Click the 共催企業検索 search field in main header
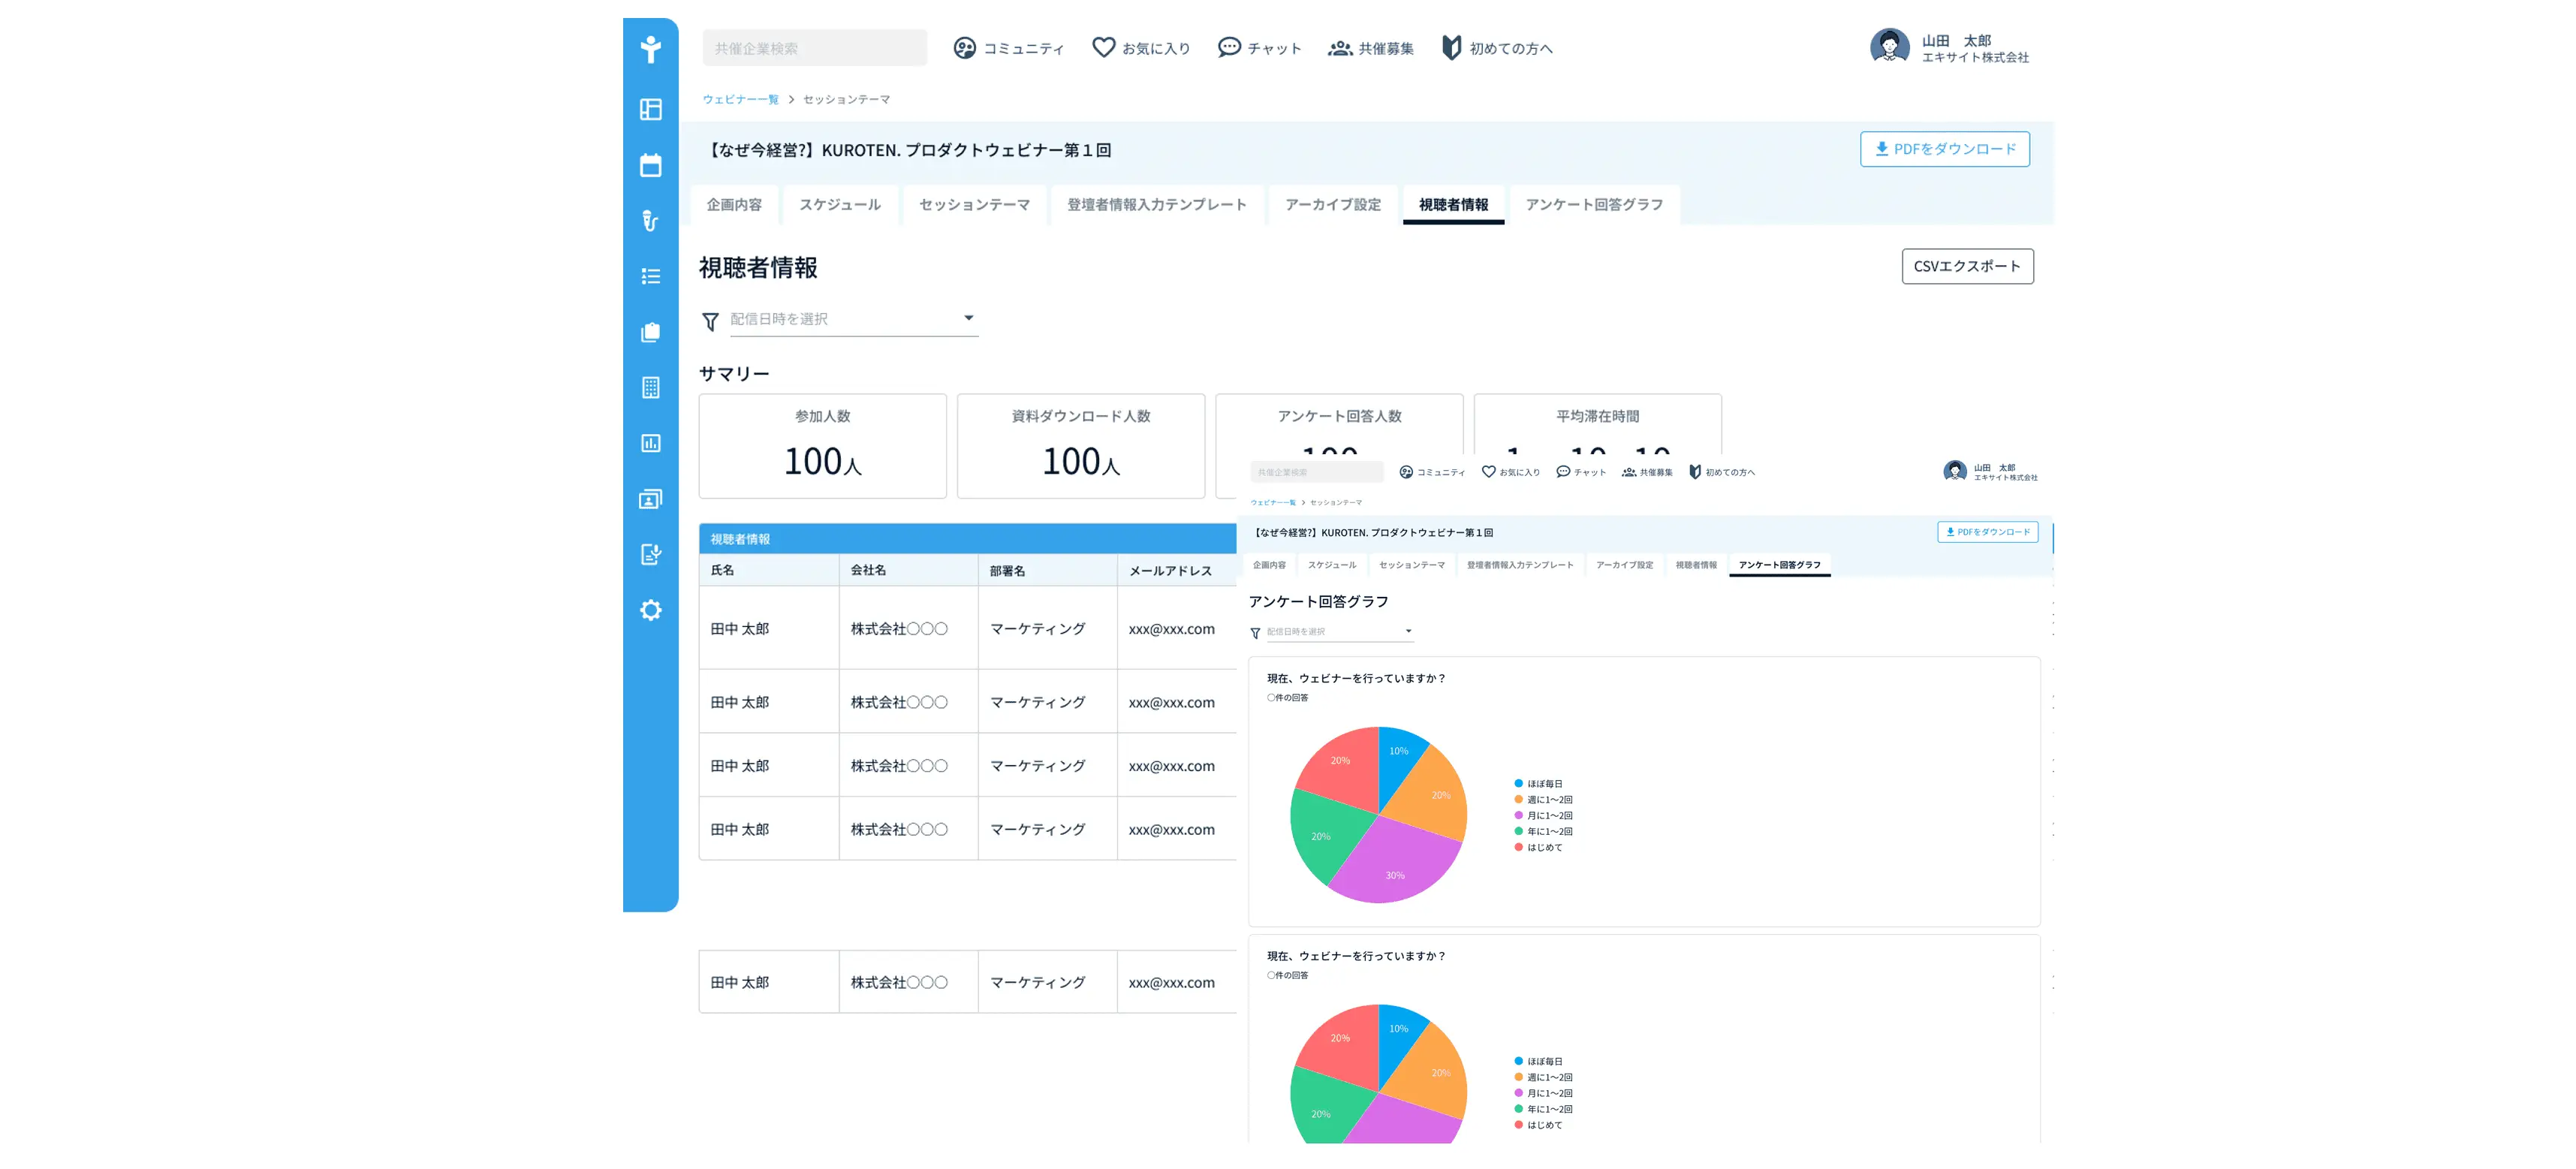Screen dimensions: 2576x1169 pyautogui.click(x=814, y=48)
